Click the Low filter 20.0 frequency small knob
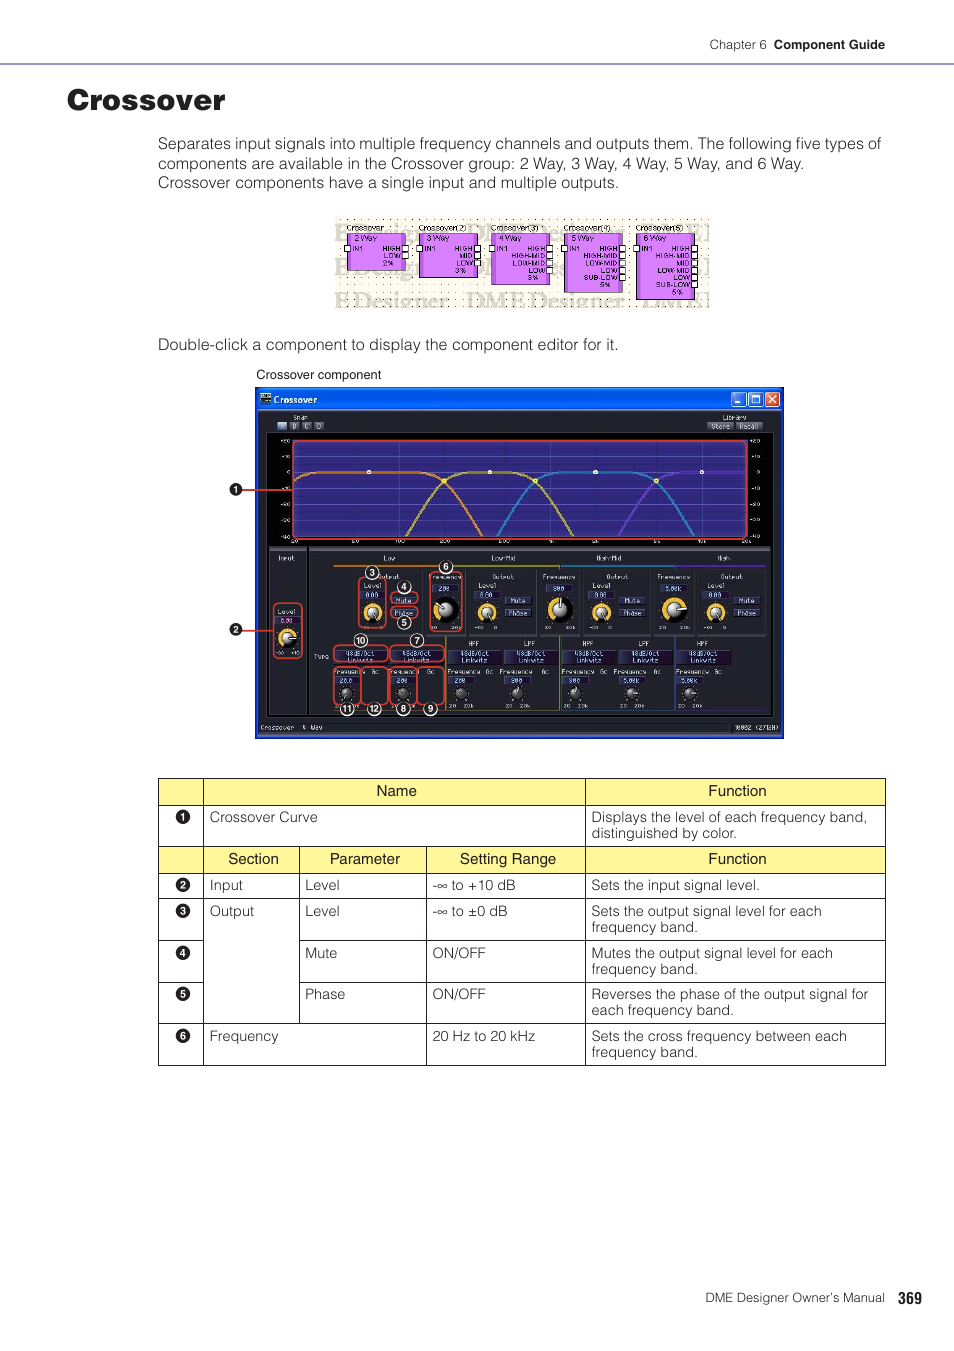The height and width of the screenshot is (1351, 954). click(x=346, y=693)
